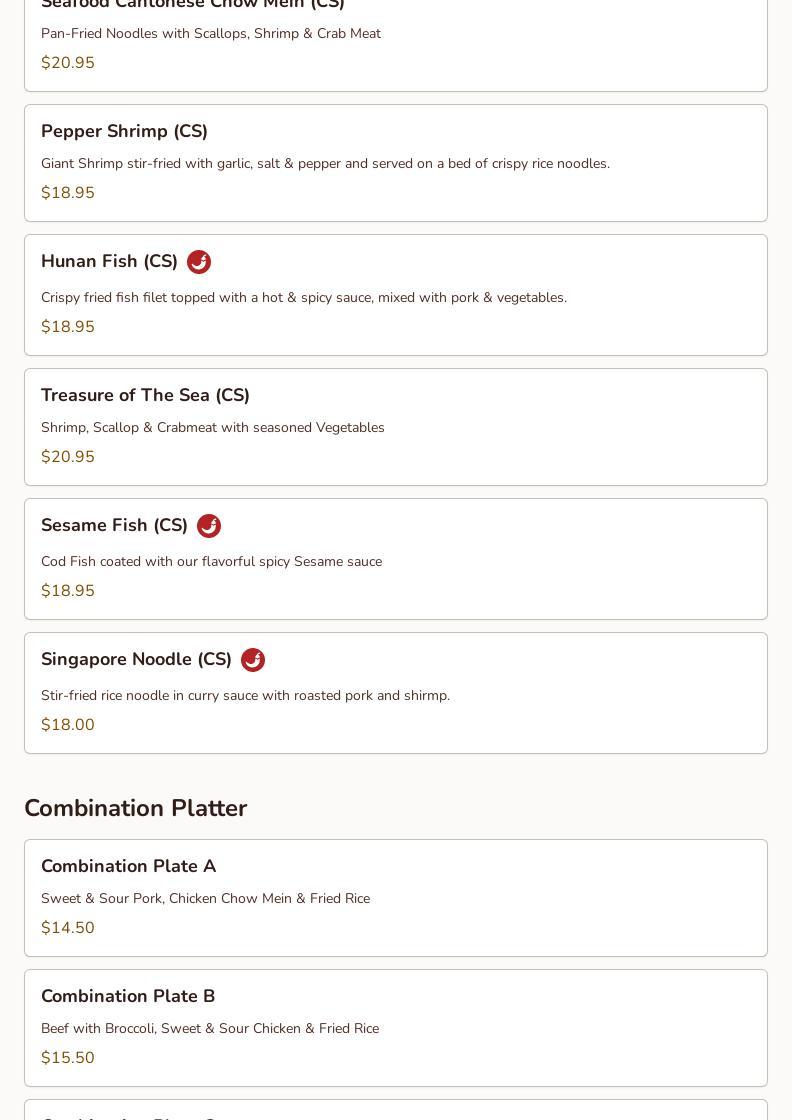This screenshot has height=1120, width=792.
Task: Click the Combination Platter section heading
Action: (135, 808)
